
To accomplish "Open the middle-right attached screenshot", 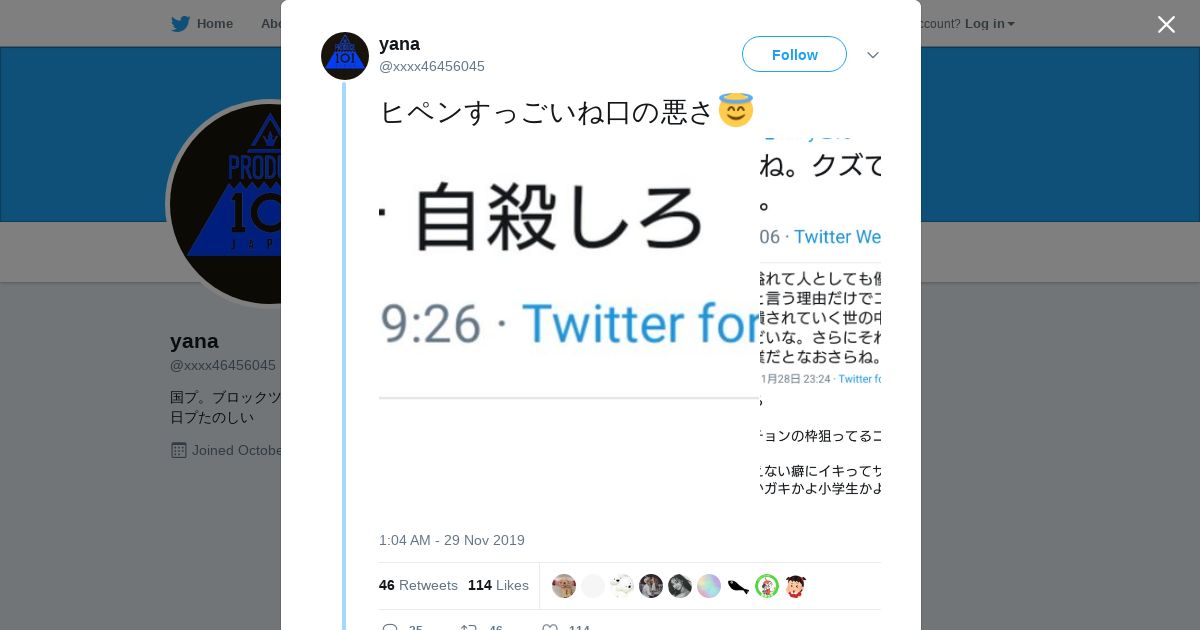I will pos(821,326).
